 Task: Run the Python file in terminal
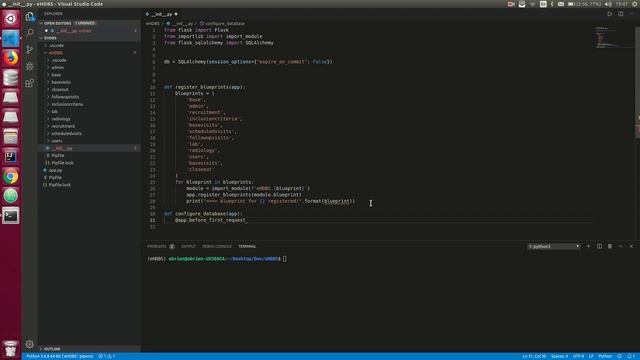point(610,14)
